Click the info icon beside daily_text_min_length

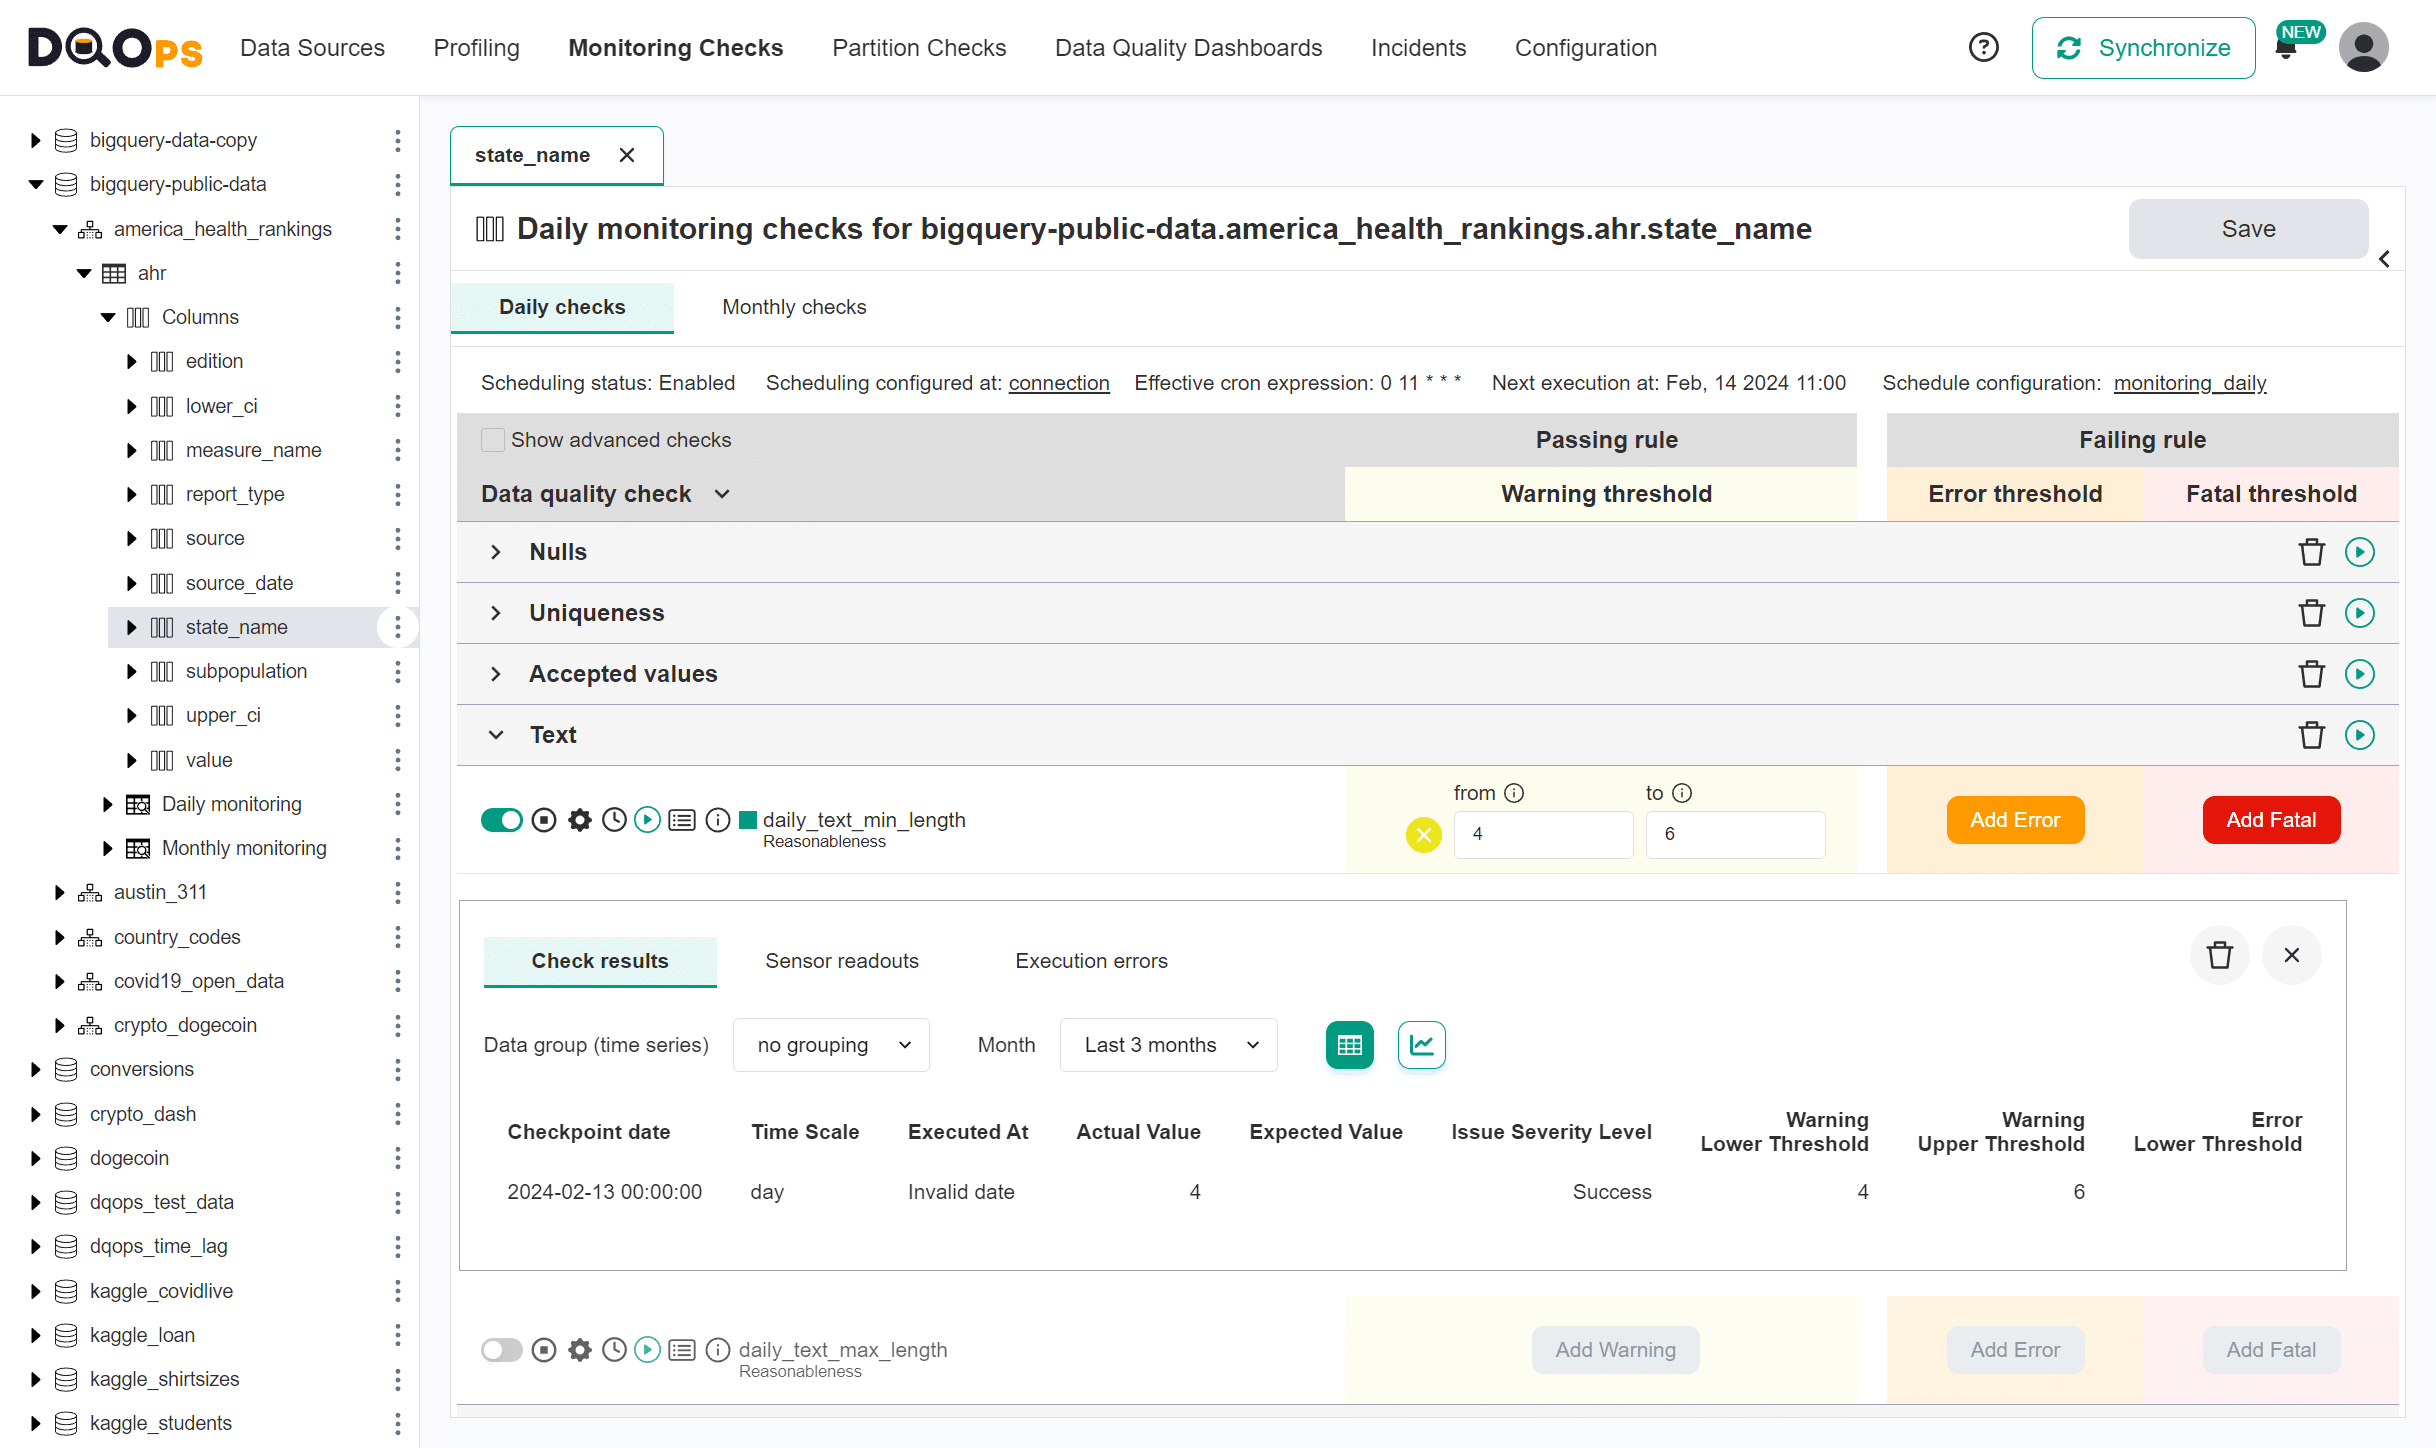tap(718, 820)
